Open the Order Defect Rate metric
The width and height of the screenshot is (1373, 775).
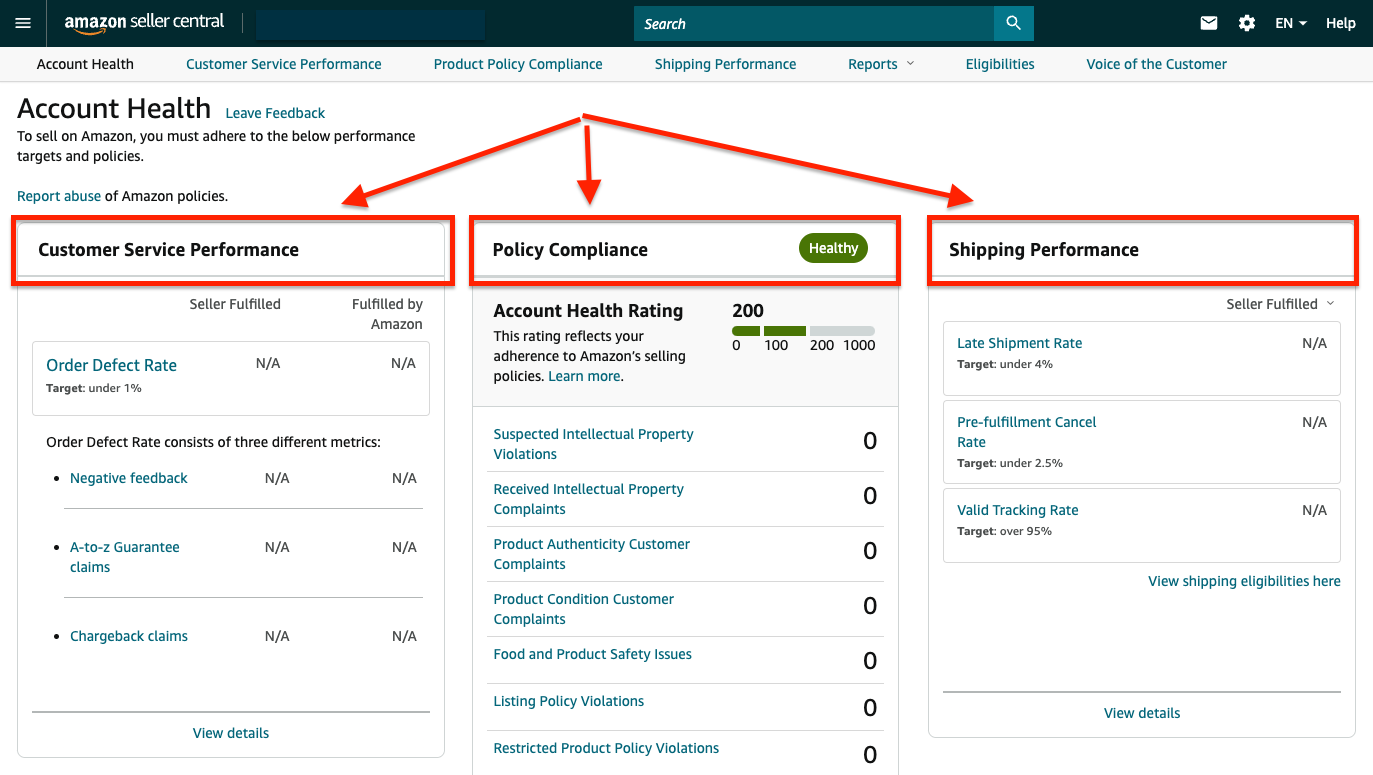111,365
